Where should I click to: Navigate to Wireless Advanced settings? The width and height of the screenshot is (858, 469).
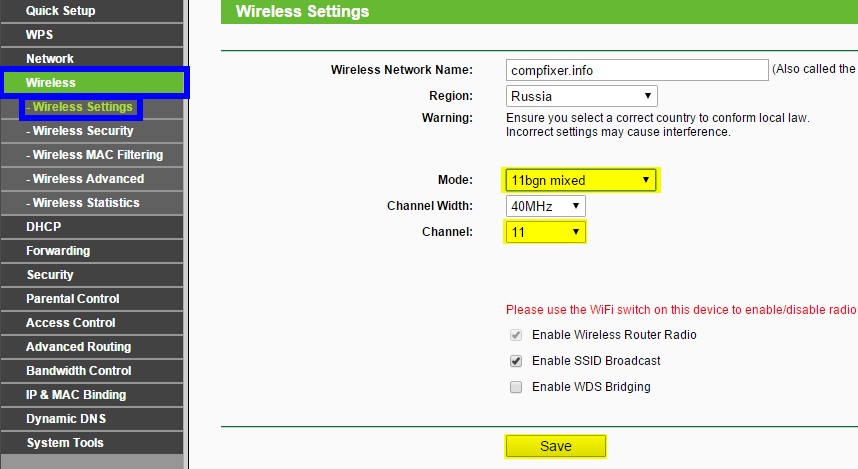pyautogui.click(x=88, y=179)
